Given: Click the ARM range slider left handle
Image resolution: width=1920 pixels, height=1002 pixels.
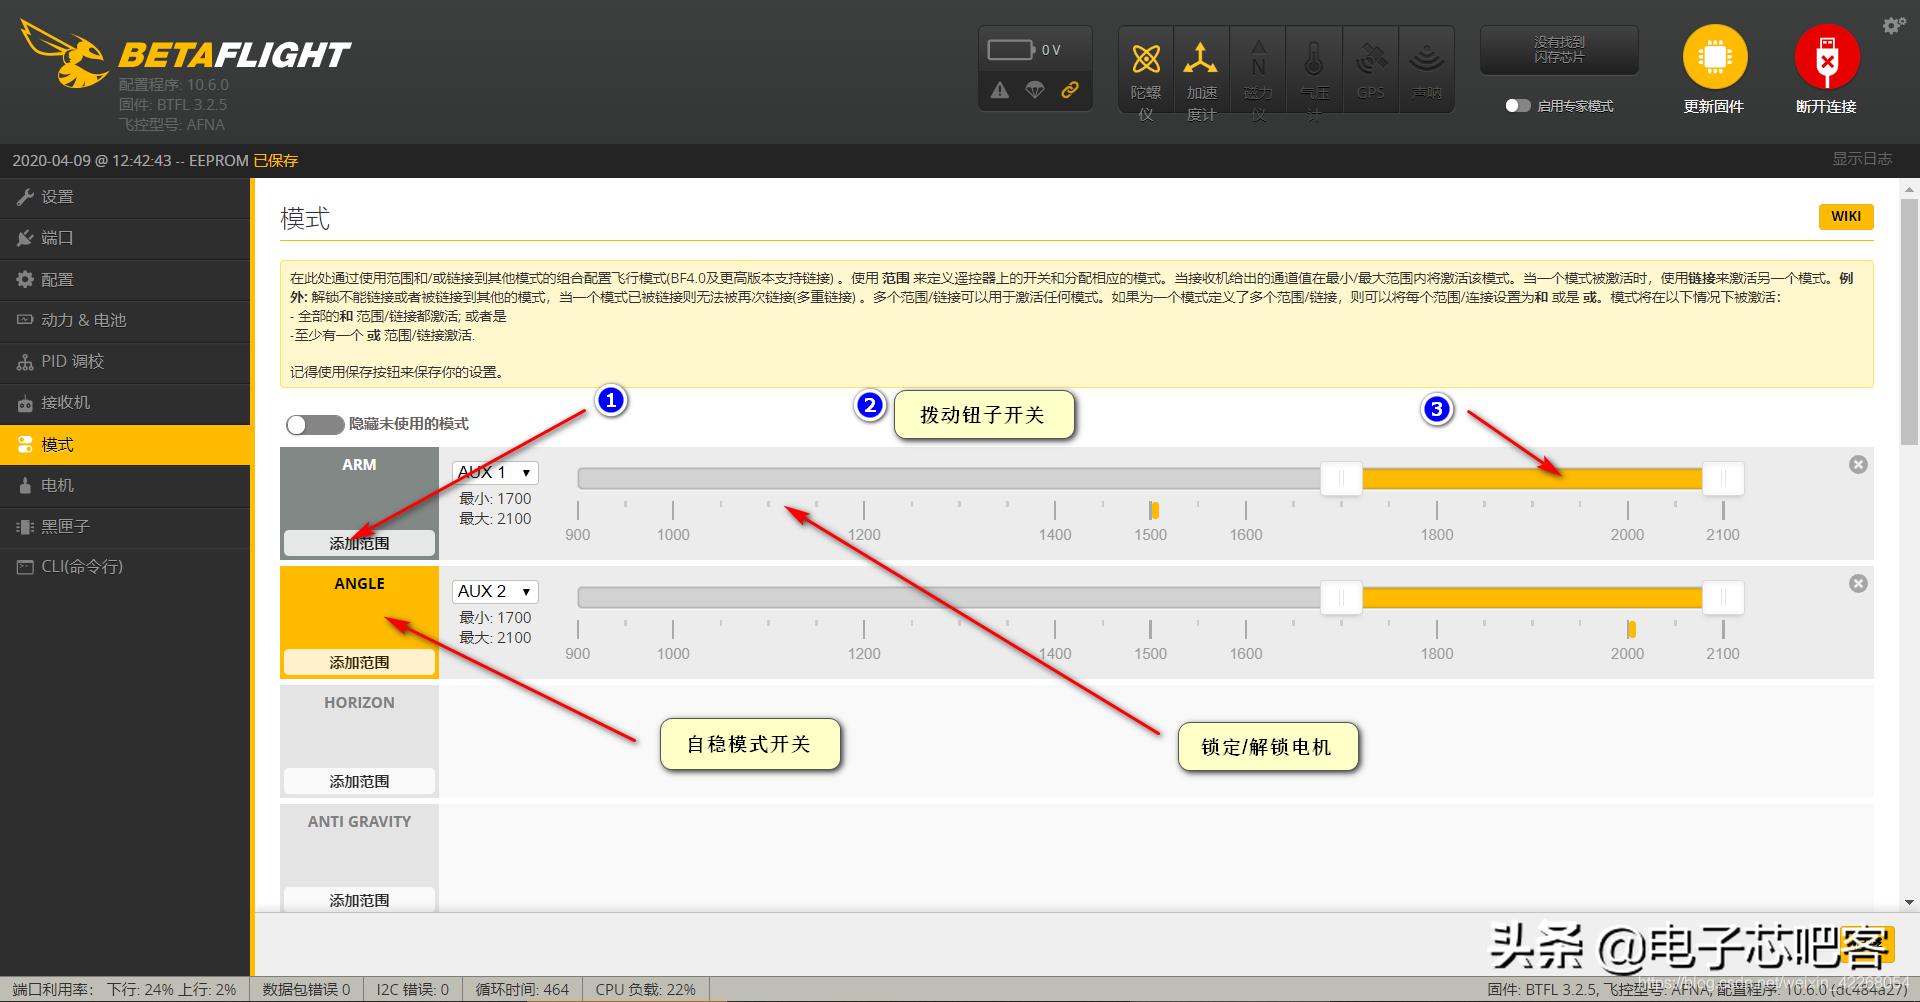Looking at the screenshot, I should pos(1341,479).
